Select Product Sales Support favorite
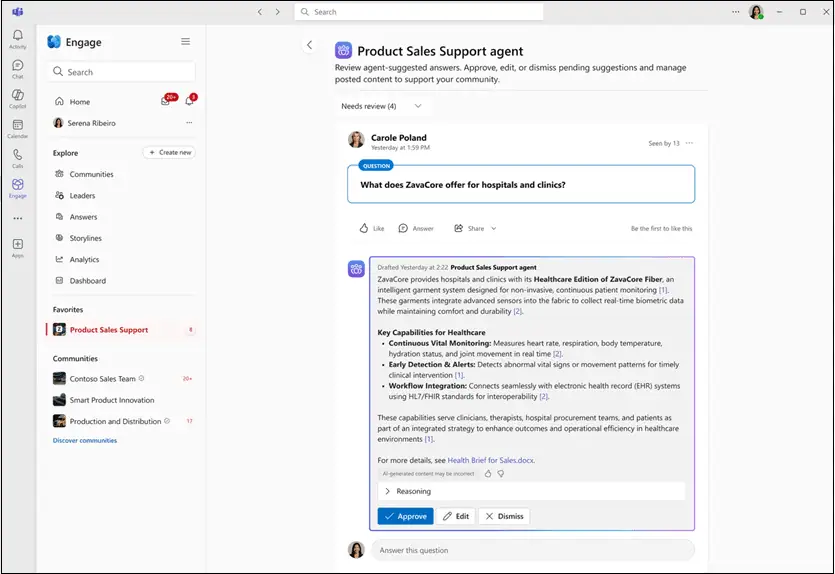Image resolution: width=835 pixels, height=574 pixels. [121, 330]
